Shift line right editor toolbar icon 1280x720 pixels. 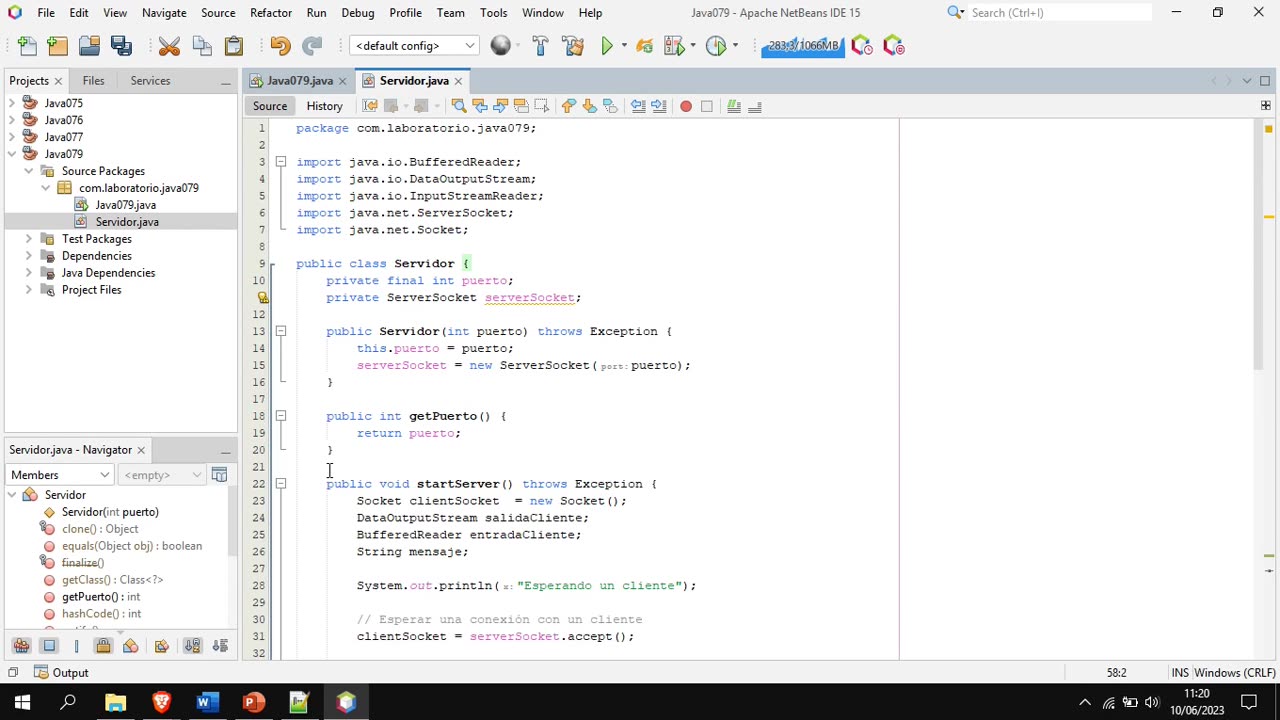pos(659,106)
